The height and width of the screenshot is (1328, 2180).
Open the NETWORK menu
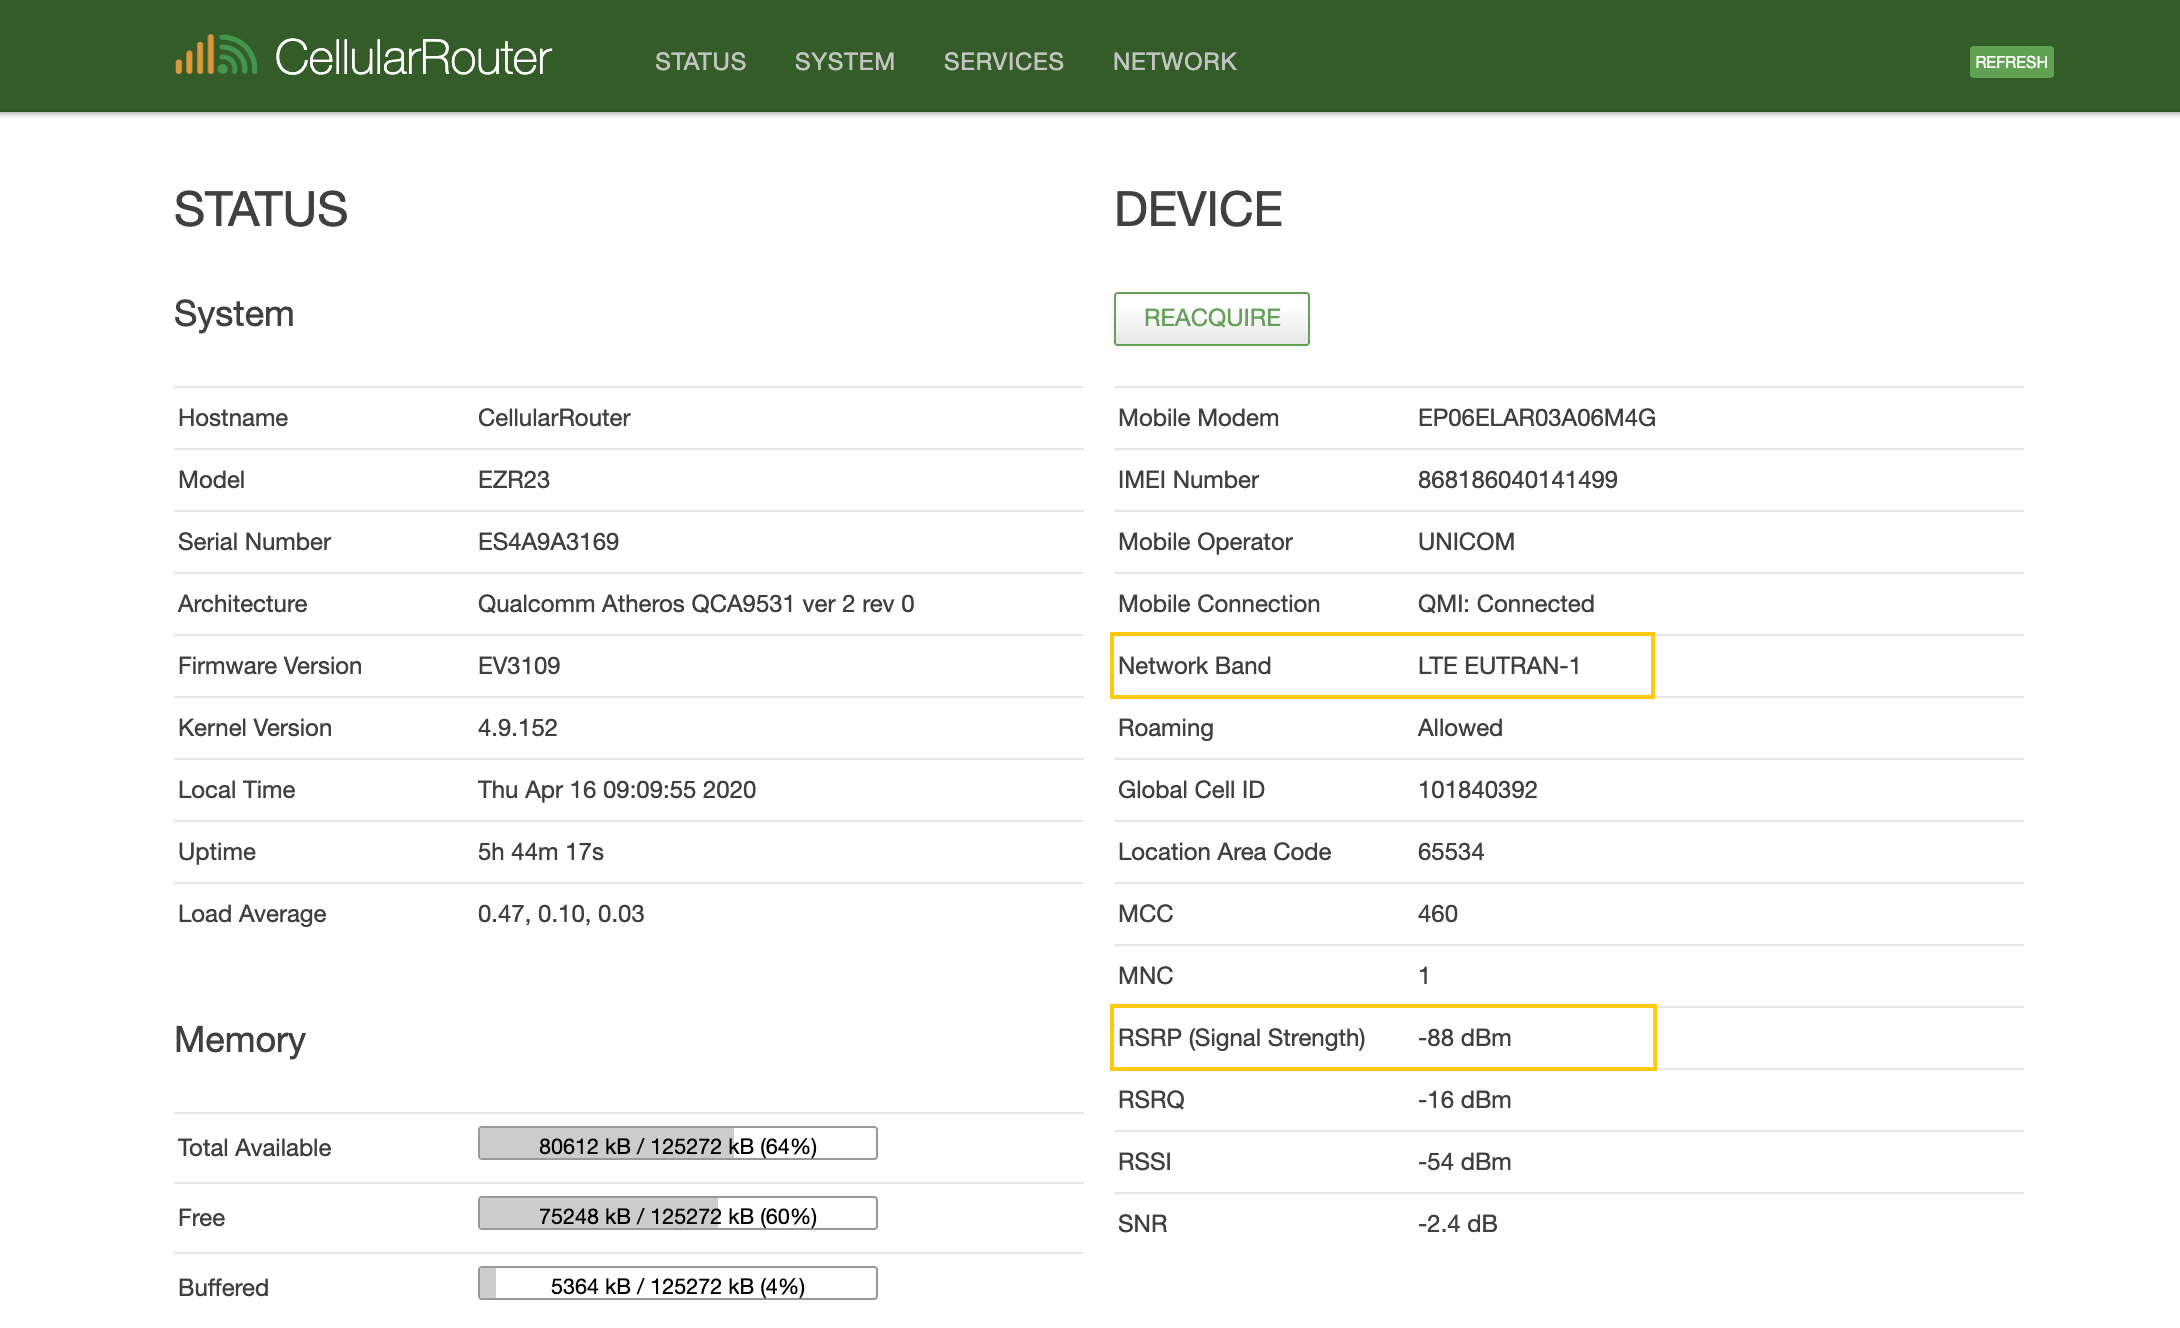click(x=1175, y=62)
